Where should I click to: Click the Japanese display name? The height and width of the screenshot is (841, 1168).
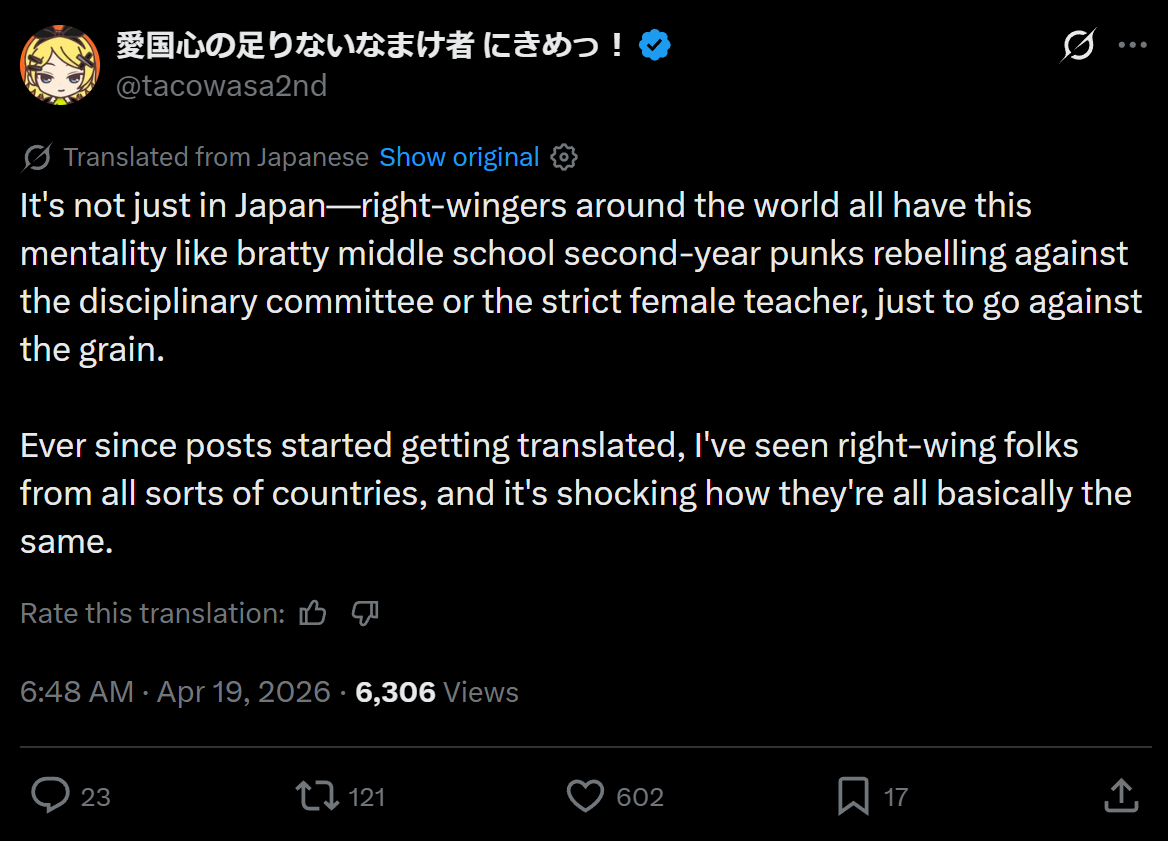[370, 45]
